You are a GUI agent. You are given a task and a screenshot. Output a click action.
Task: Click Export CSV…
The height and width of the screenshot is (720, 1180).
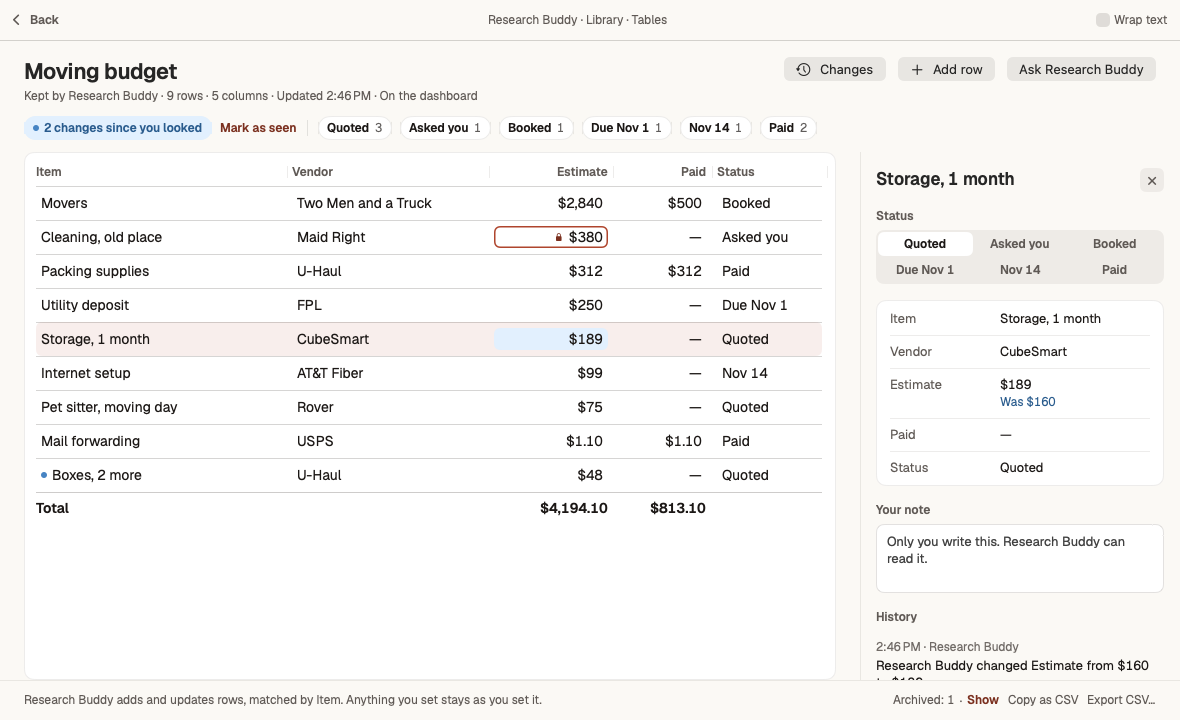[x=1121, y=700]
